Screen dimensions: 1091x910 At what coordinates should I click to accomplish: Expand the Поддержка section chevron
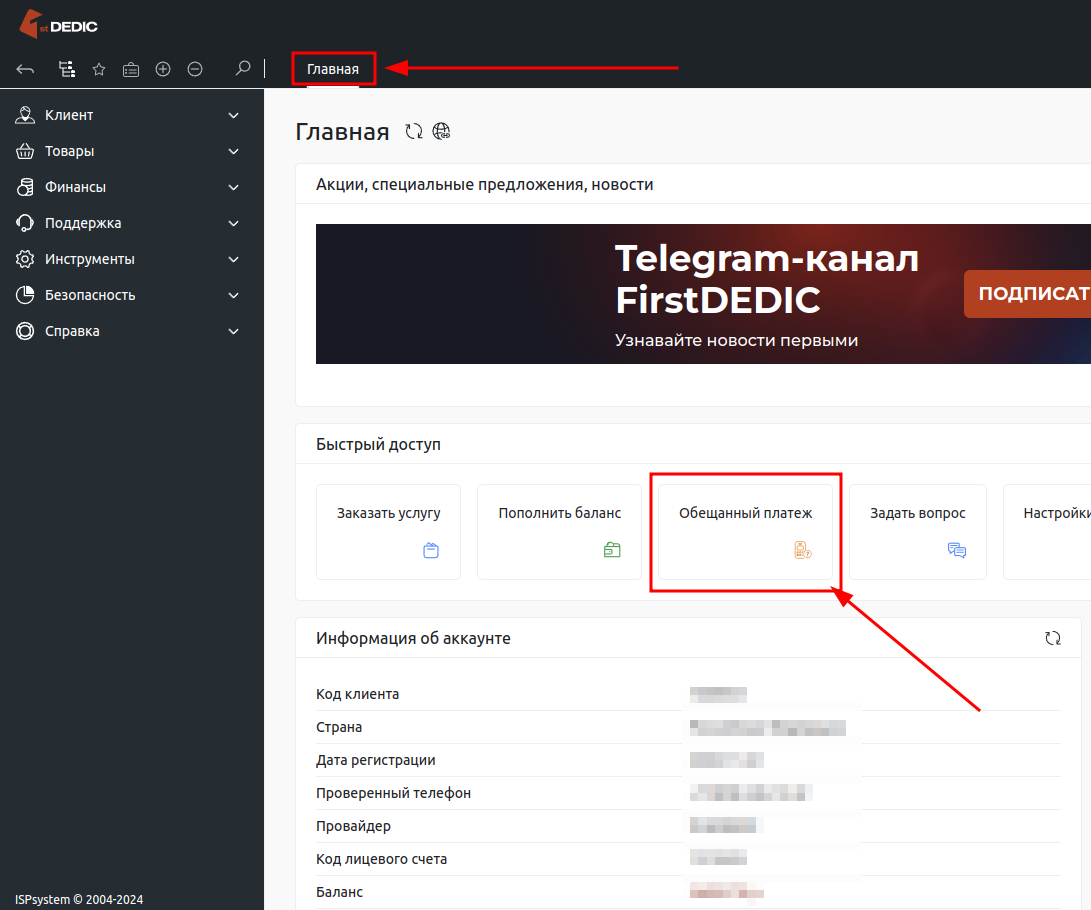[234, 223]
